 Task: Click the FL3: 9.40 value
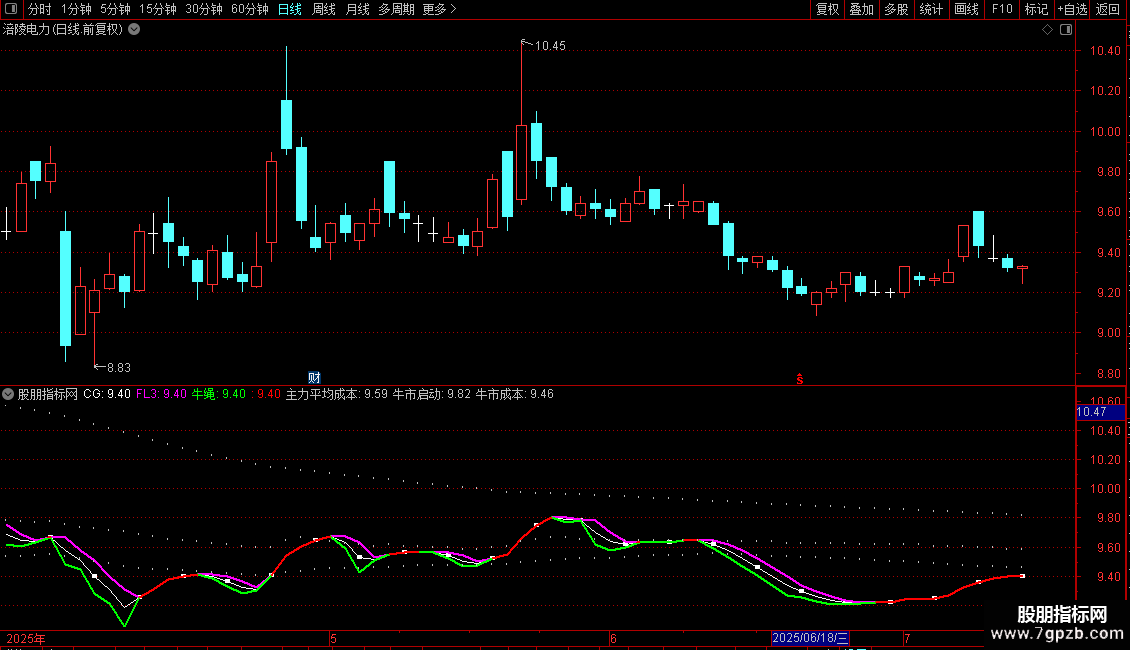tap(161, 394)
